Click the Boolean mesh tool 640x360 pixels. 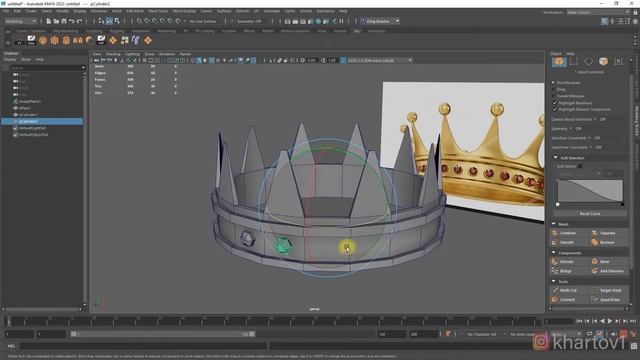coord(609,242)
